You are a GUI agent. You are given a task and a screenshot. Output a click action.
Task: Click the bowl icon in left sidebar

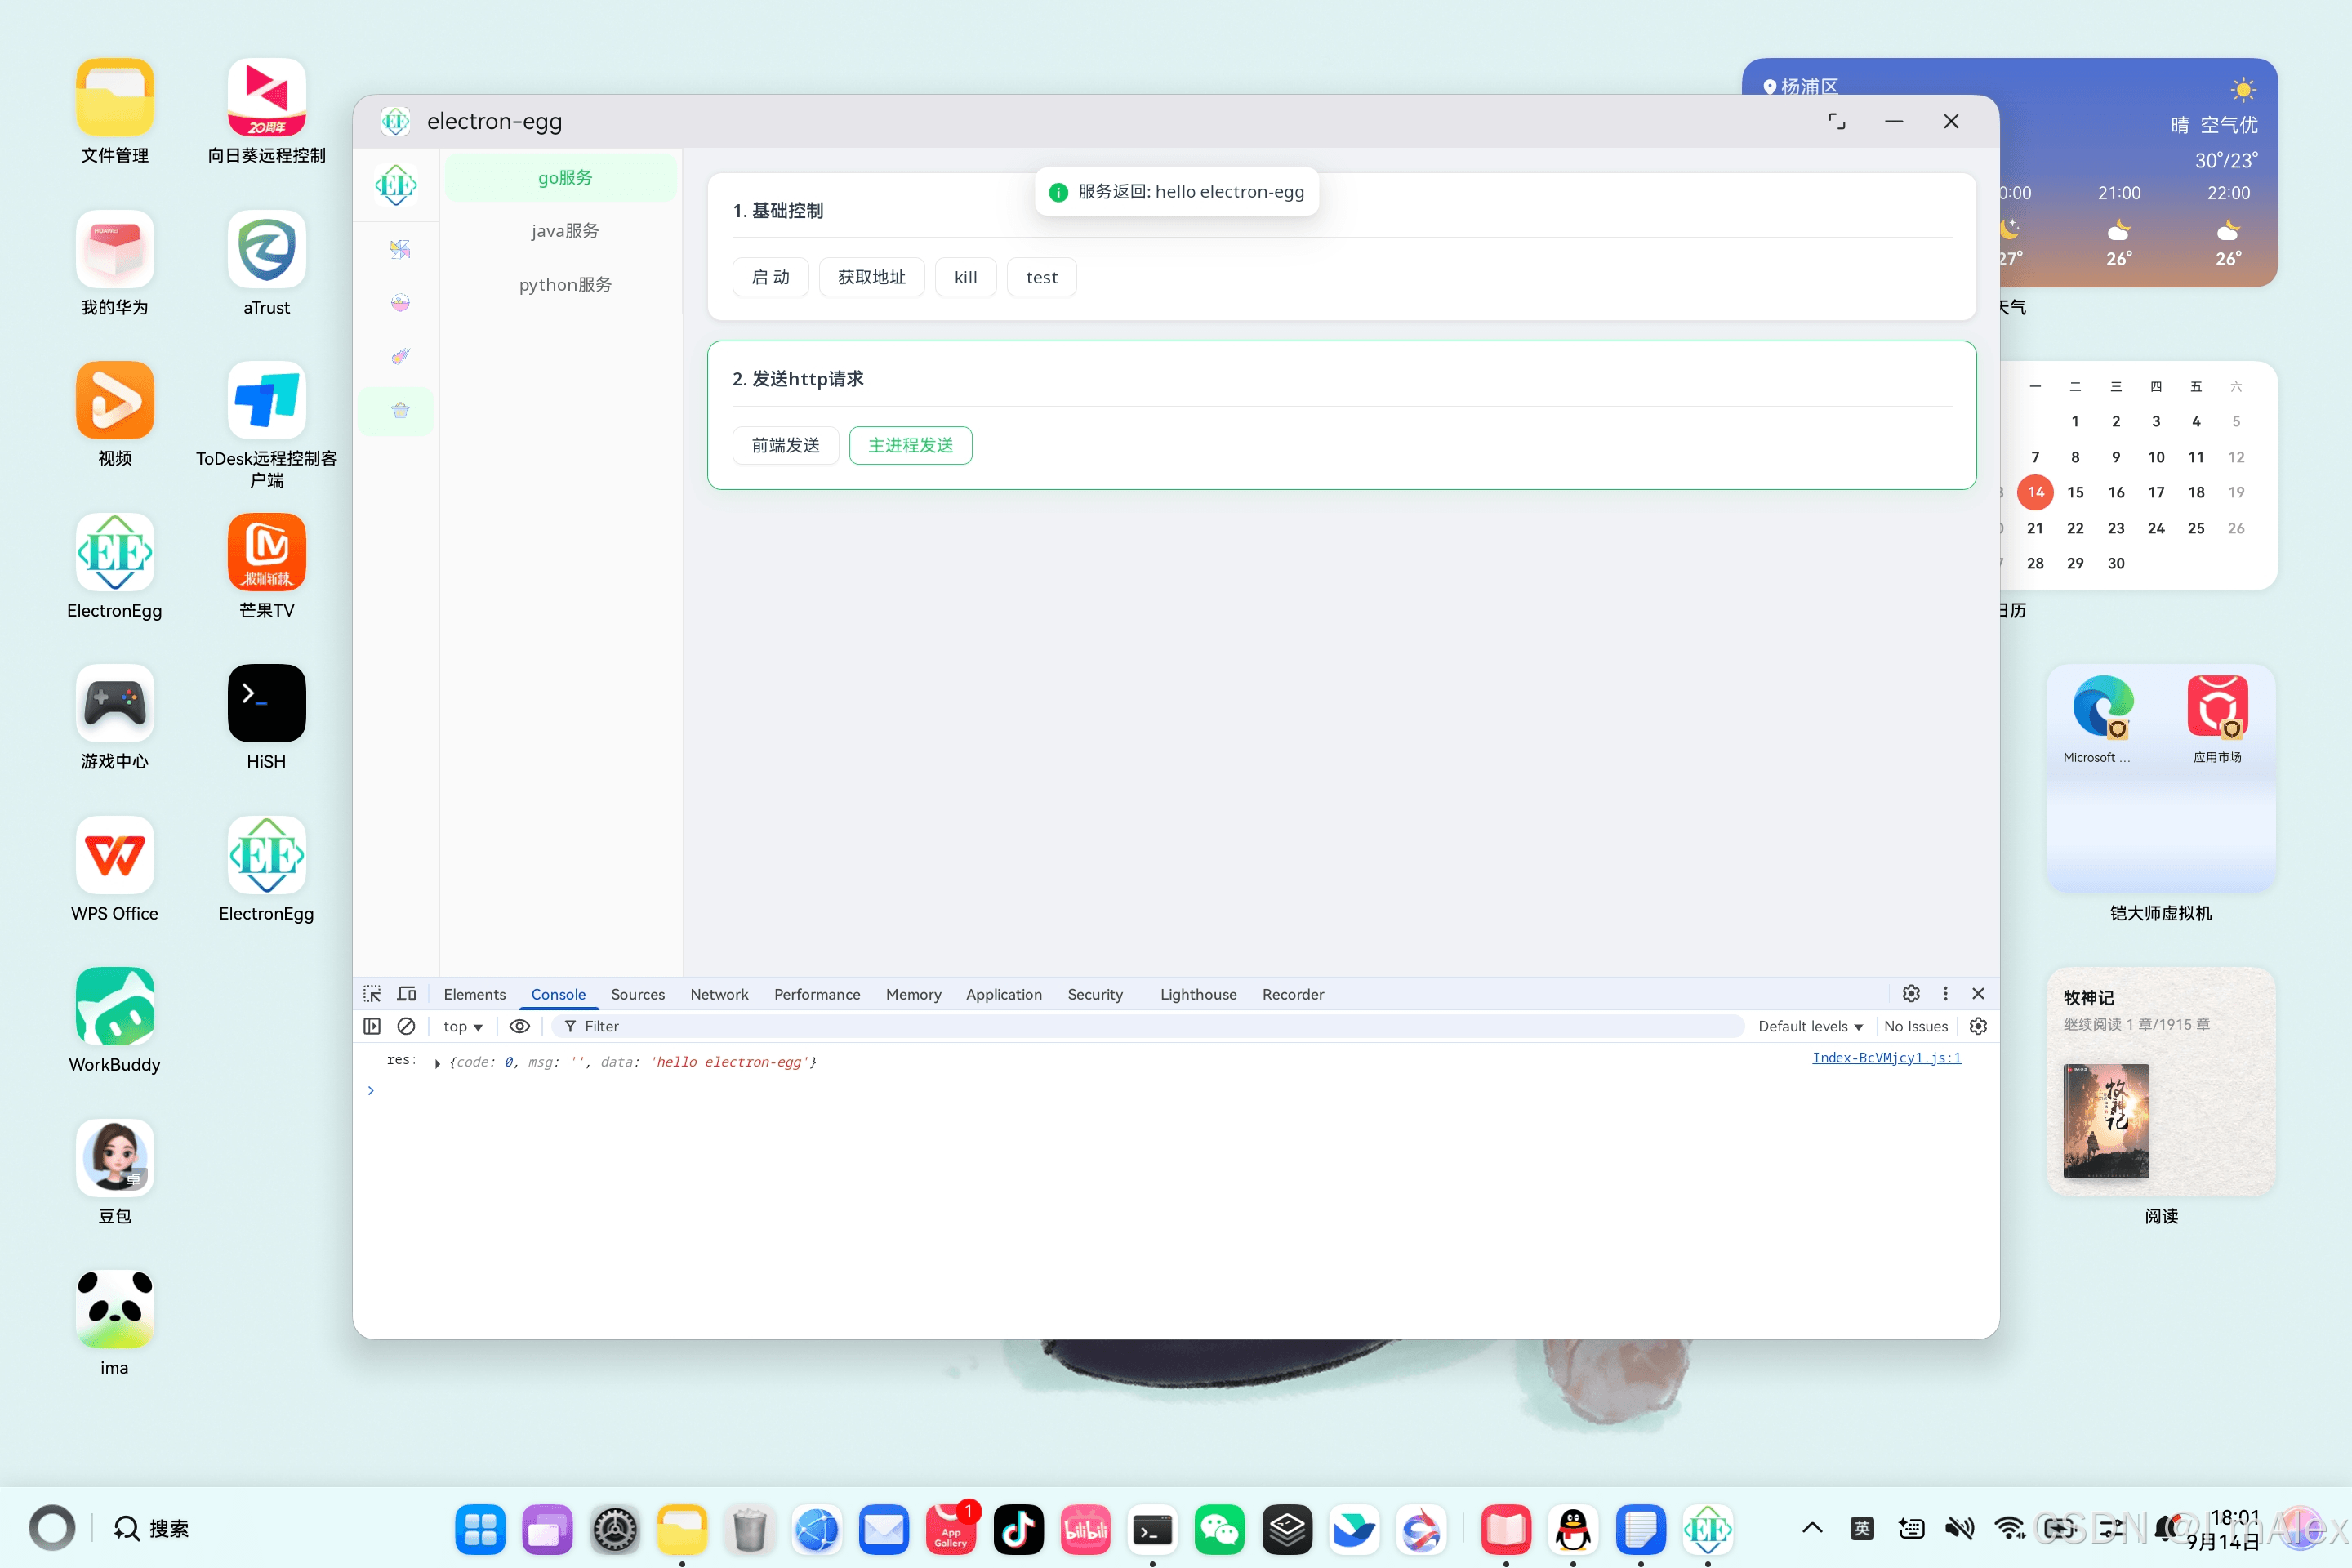coord(400,303)
